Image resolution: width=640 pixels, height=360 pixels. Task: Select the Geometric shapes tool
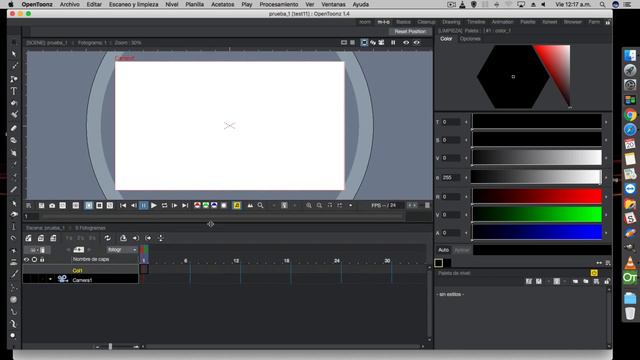click(14, 78)
